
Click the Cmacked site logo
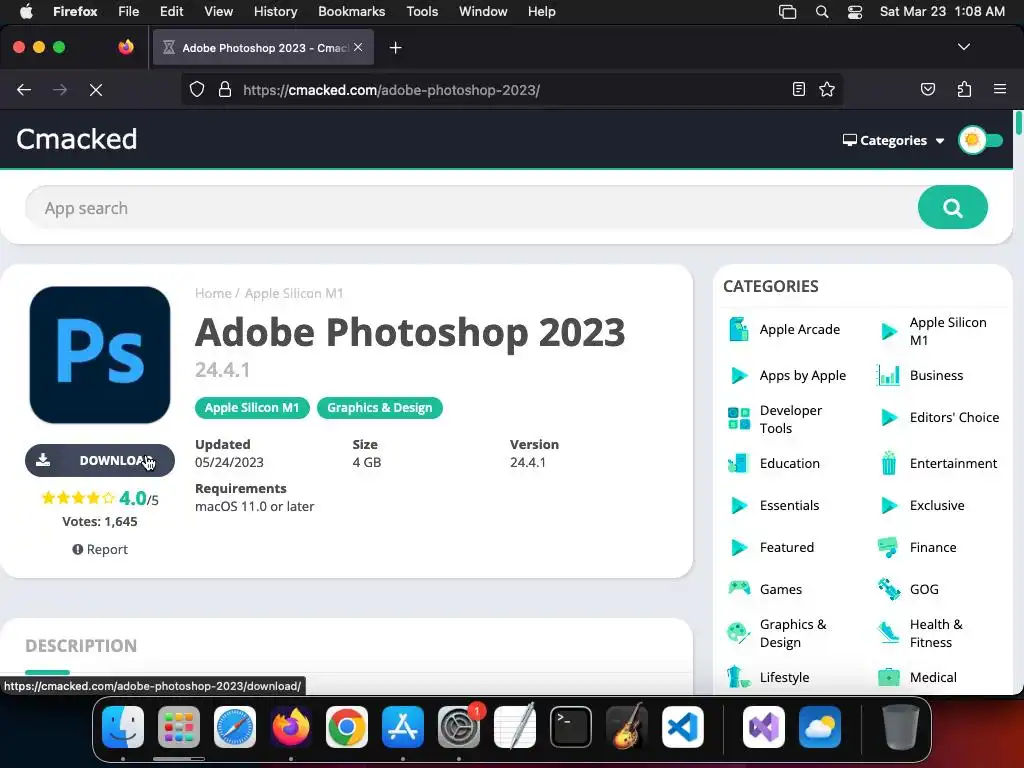click(x=76, y=139)
